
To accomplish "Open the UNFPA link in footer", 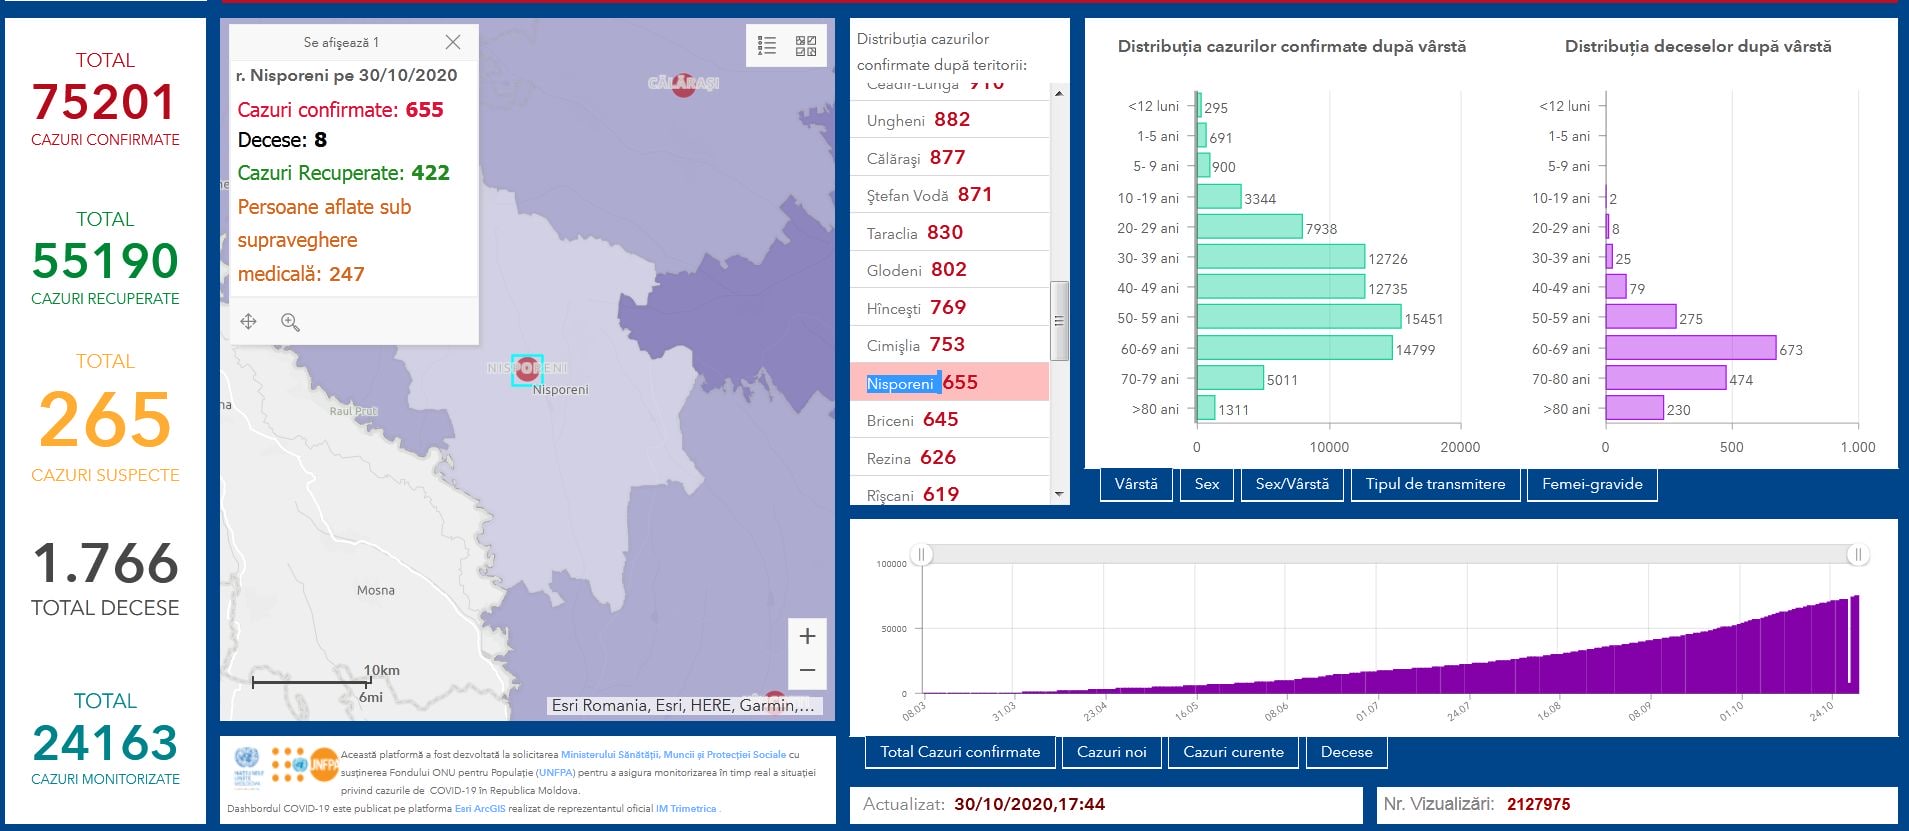I will click(x=555, y=772).
